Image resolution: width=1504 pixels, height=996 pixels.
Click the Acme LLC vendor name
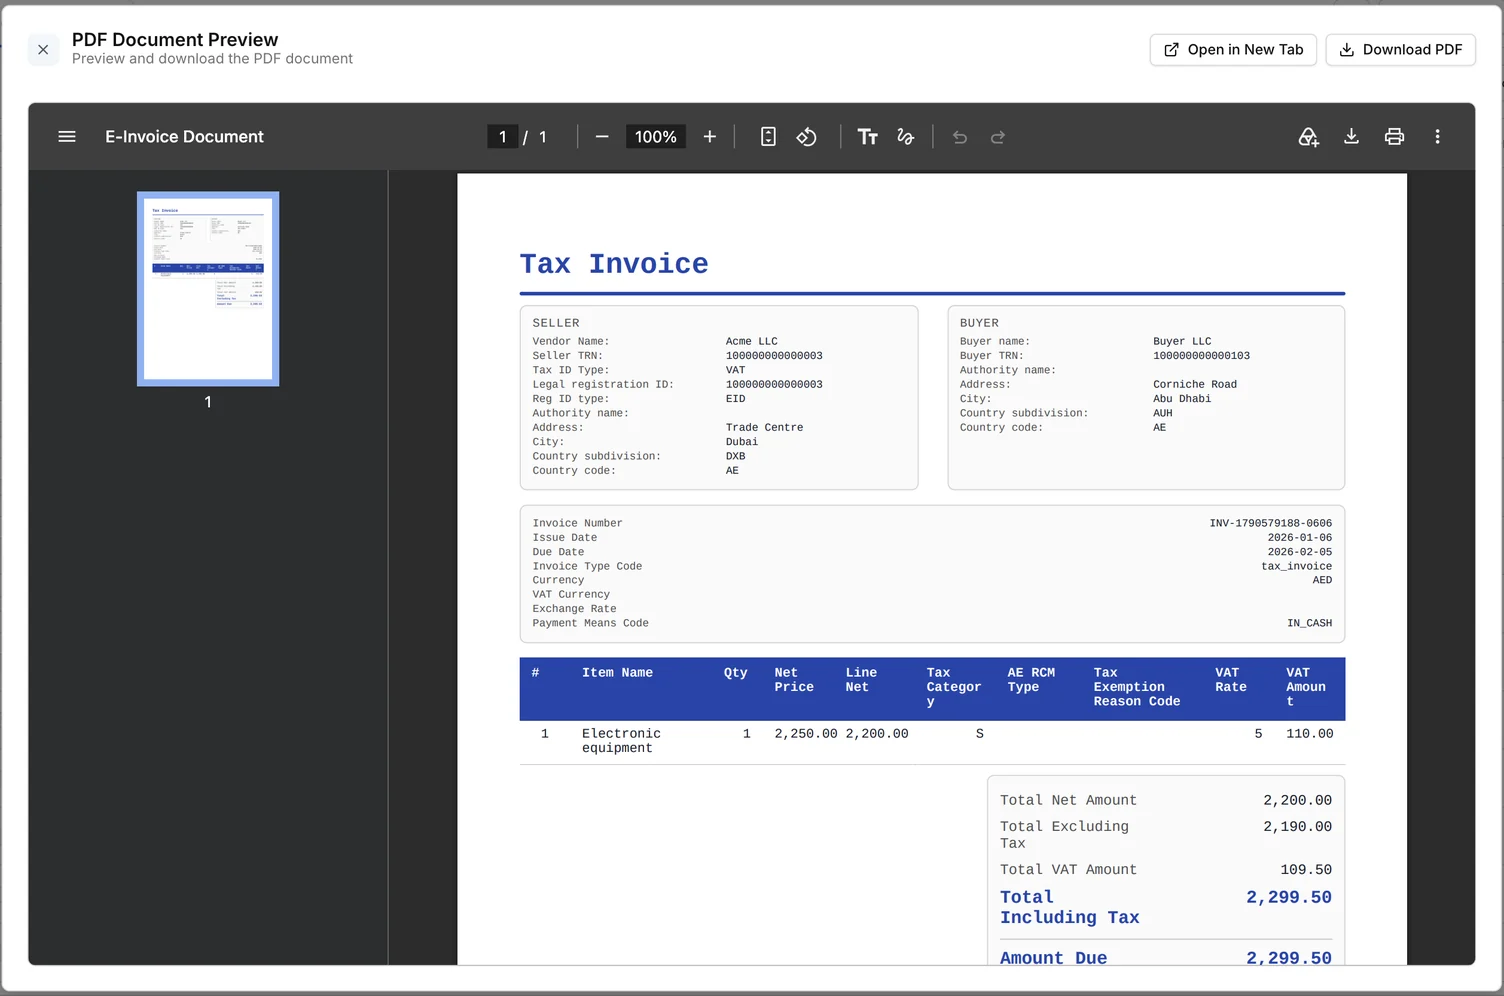click(752, 341)
